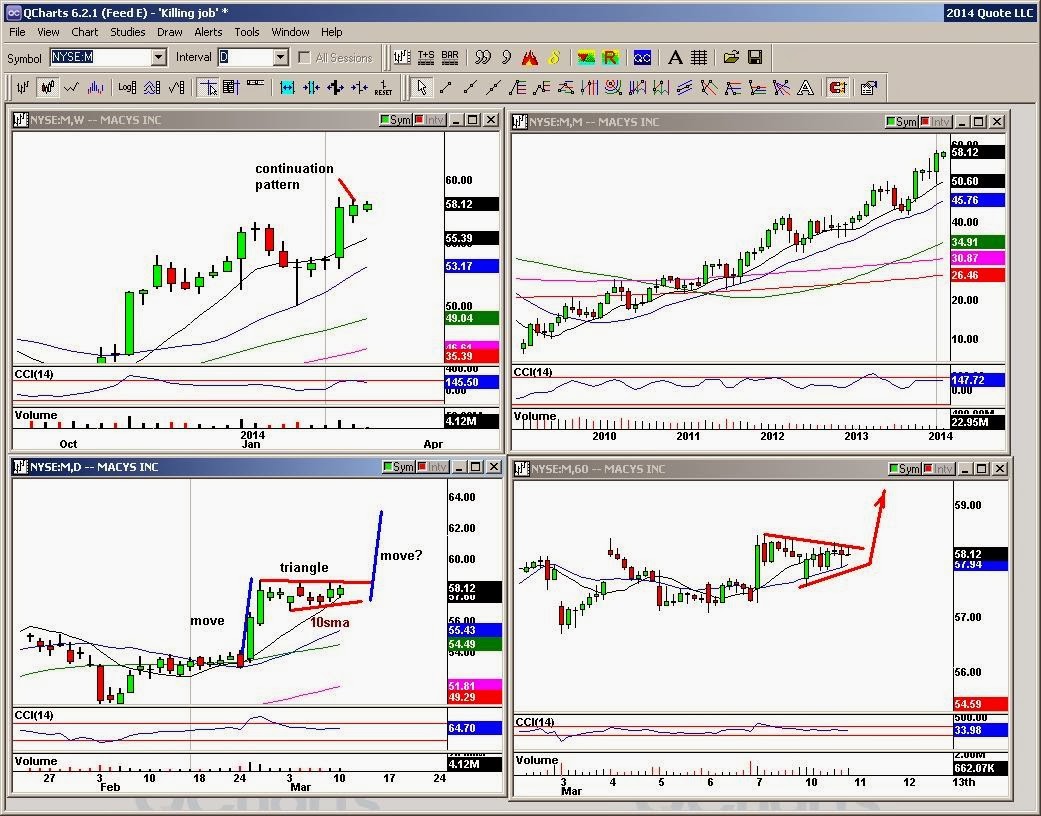1041x816 pixels.
Task: Open workspace with folder icon
Action: pos(731,58)
